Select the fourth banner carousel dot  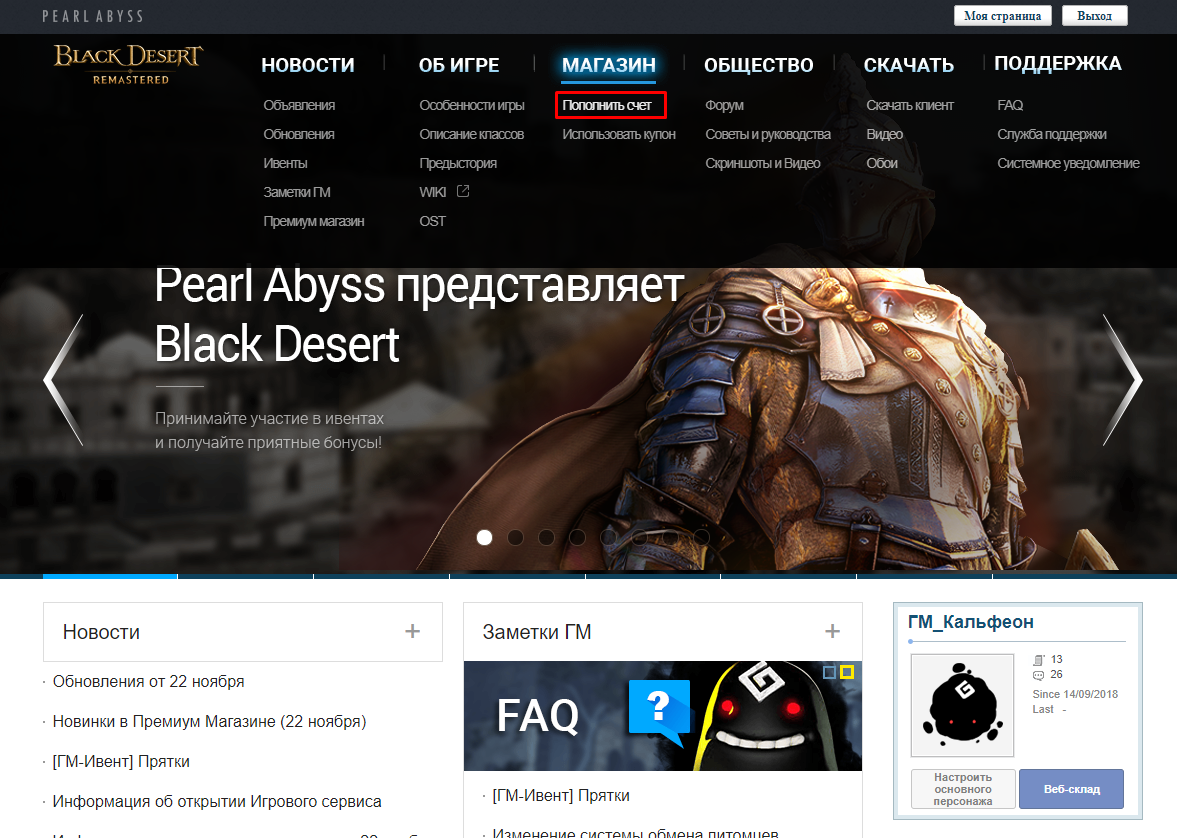point(577,538)
